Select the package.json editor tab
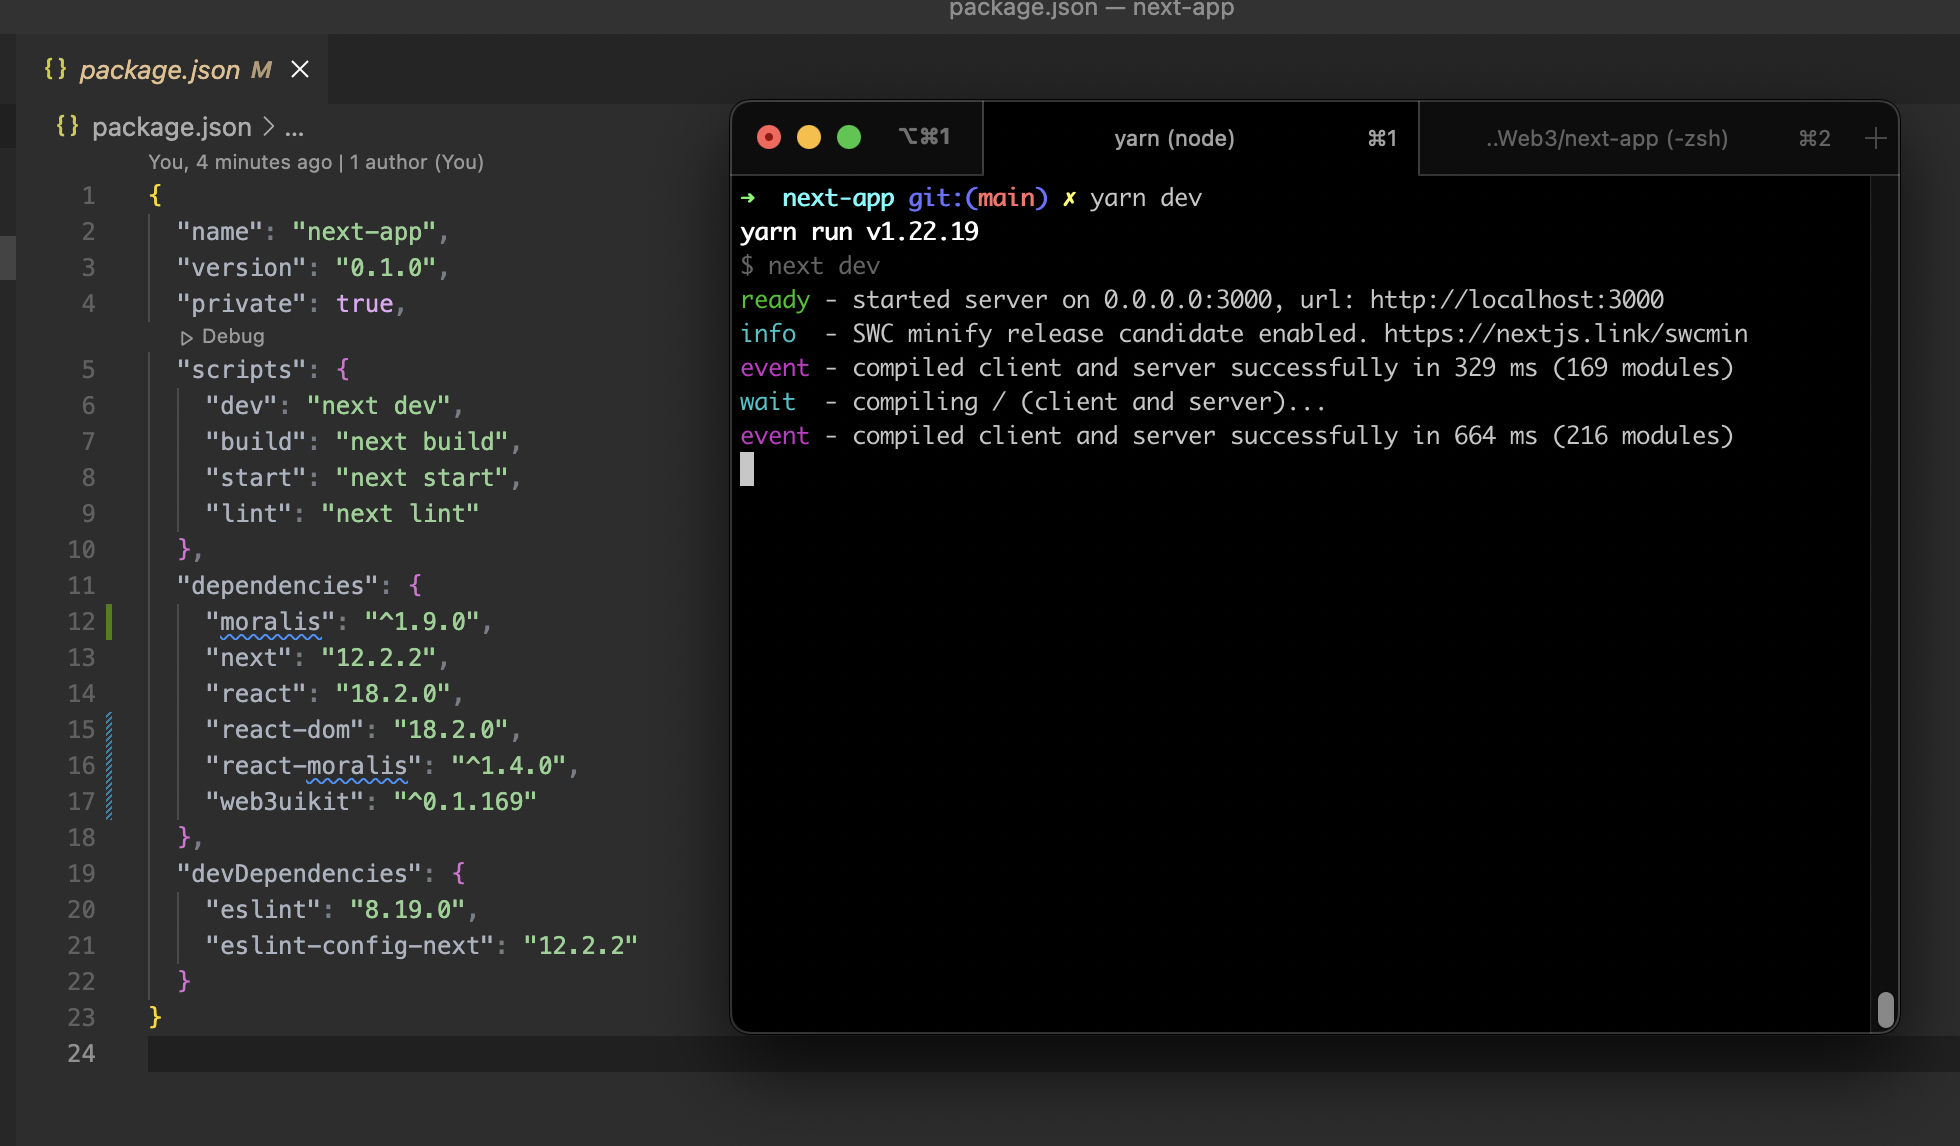Image resolution: width=1960 pixels, height=1146 pixels. 160,70
